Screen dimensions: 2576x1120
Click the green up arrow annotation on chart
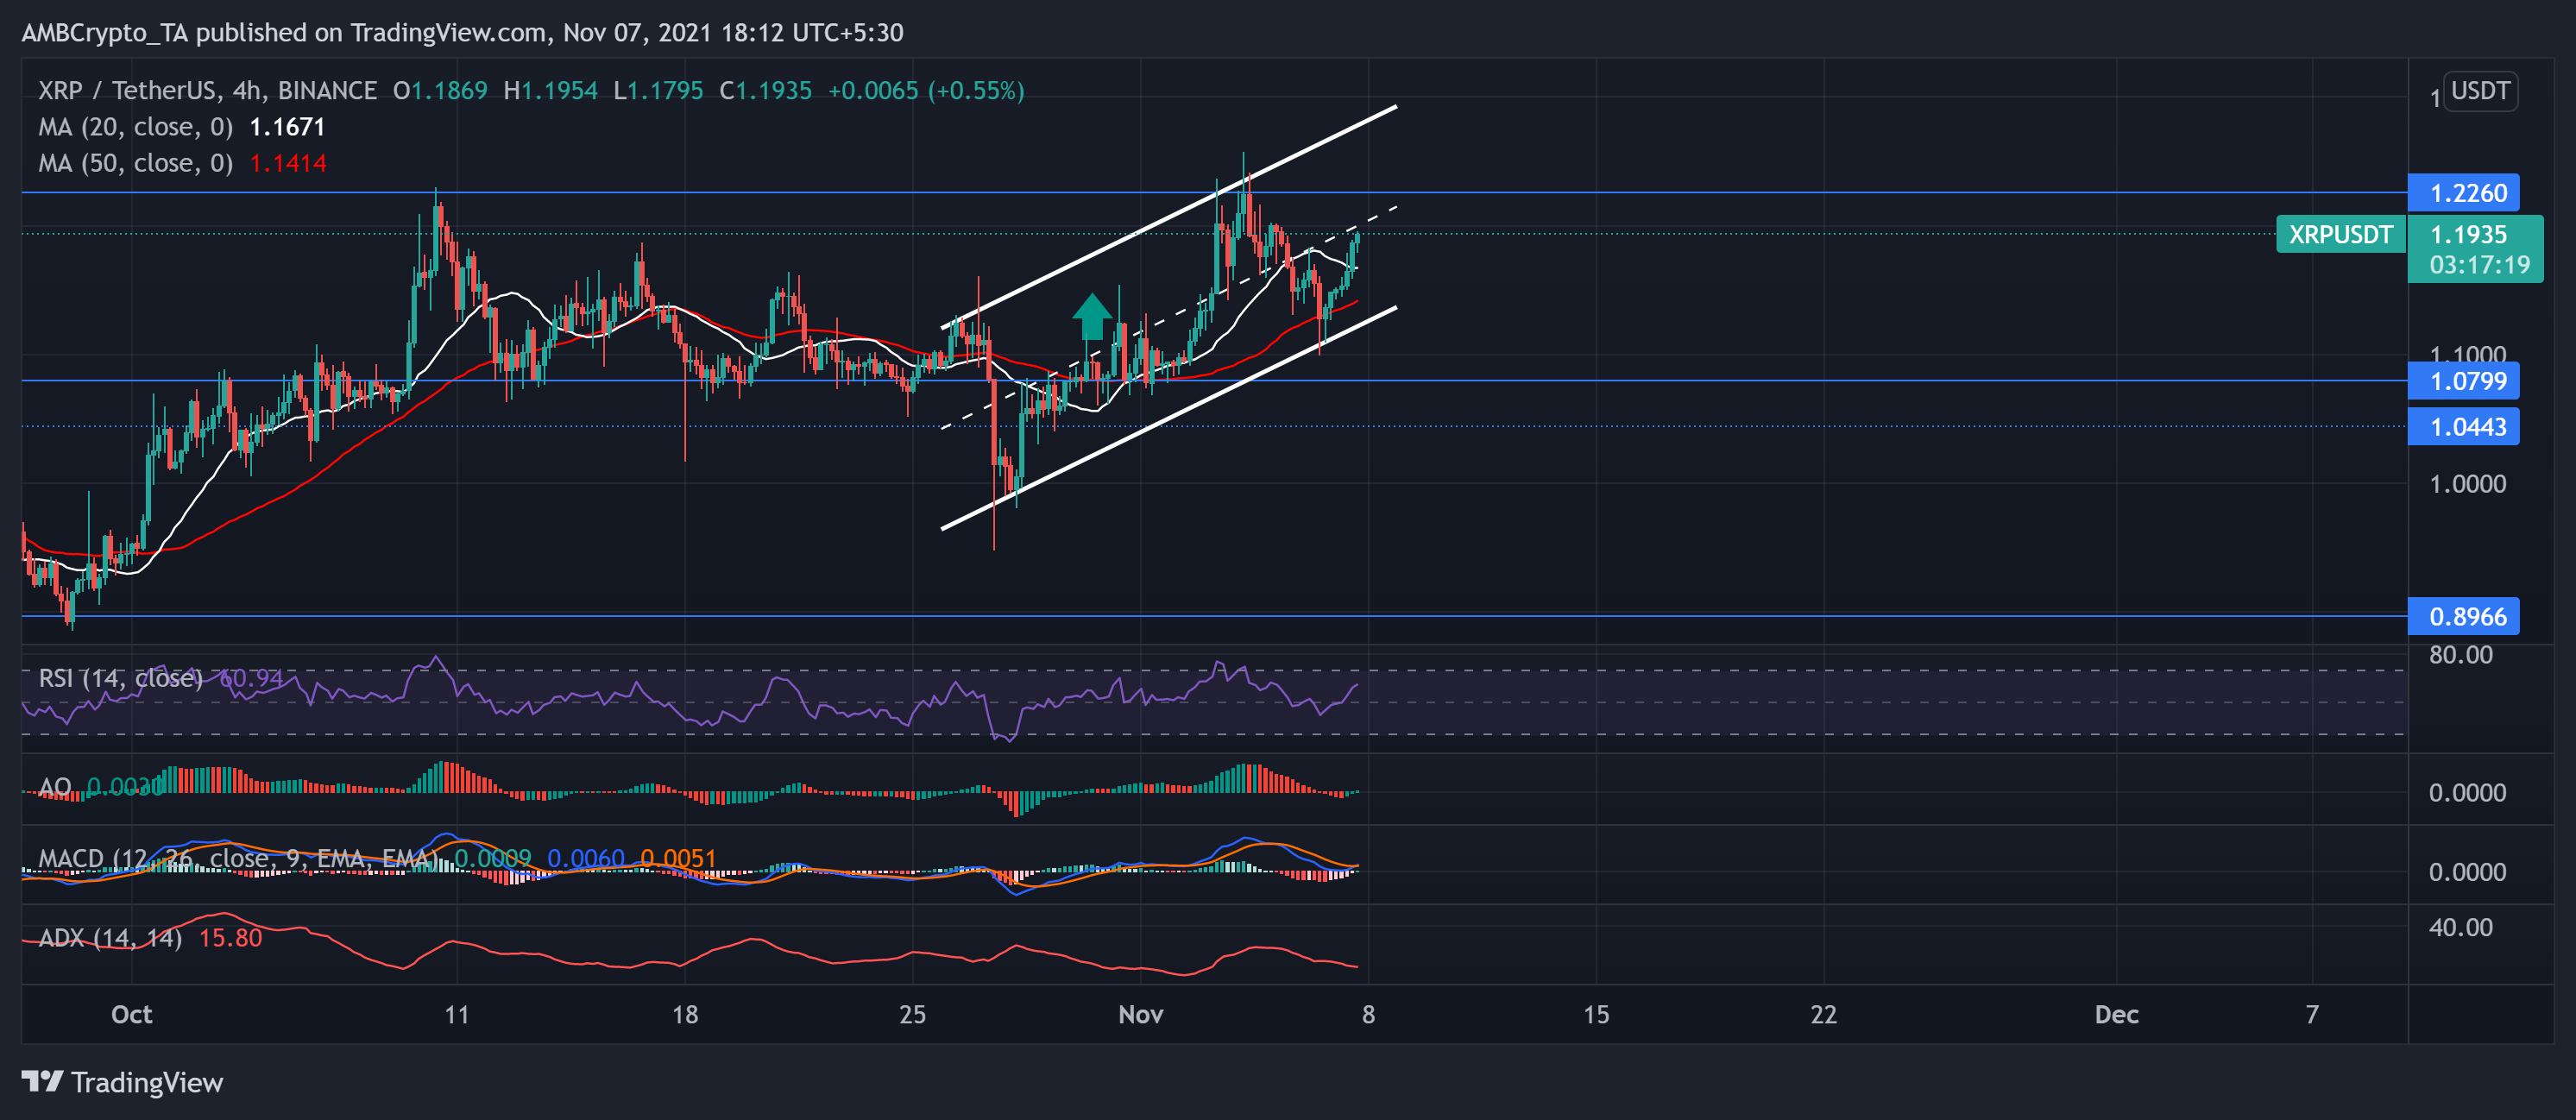click(x=1091, y=317)
